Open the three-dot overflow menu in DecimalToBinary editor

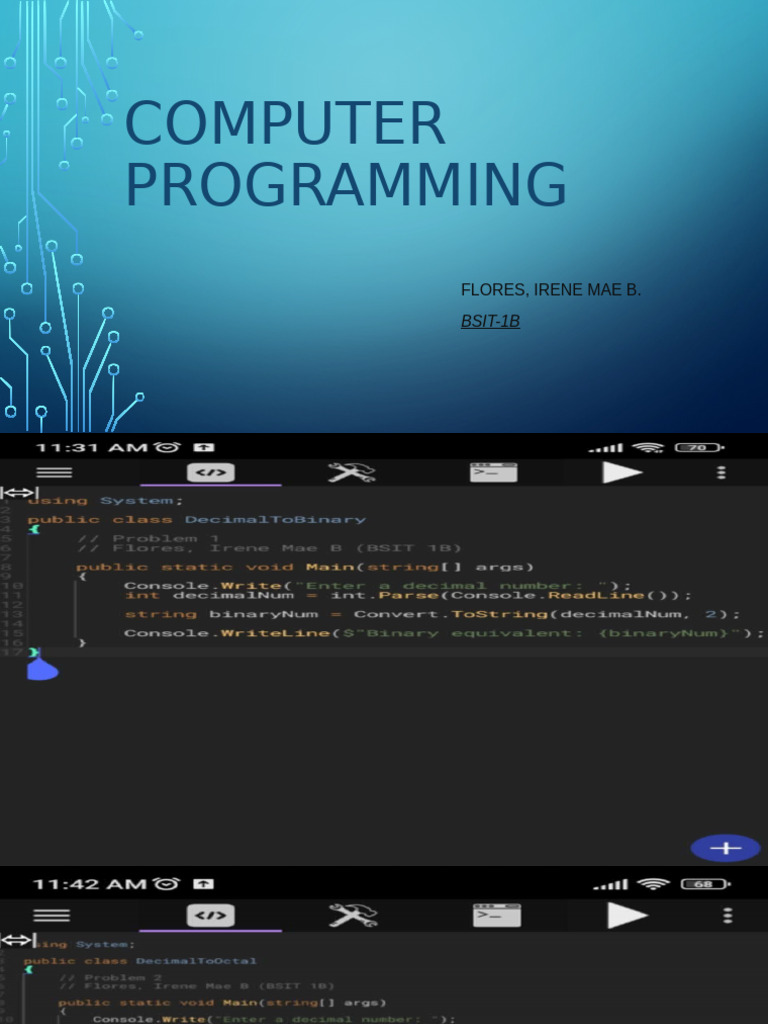point(721,472)
